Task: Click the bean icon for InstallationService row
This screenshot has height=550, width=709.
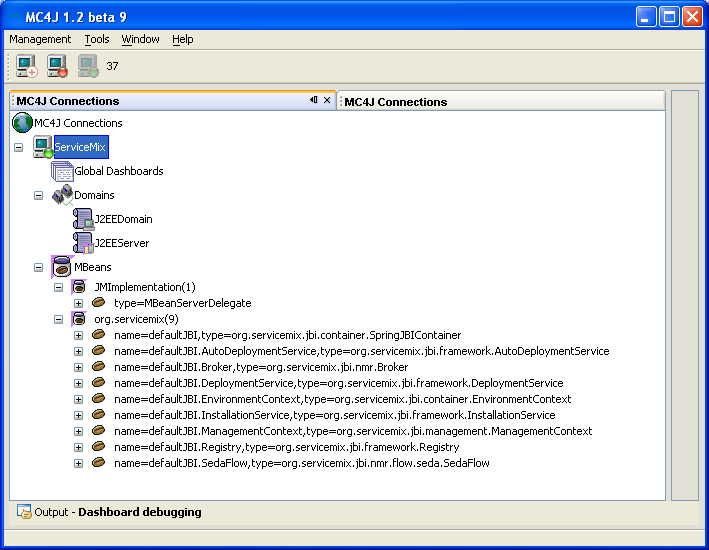Action: point(98,414)
